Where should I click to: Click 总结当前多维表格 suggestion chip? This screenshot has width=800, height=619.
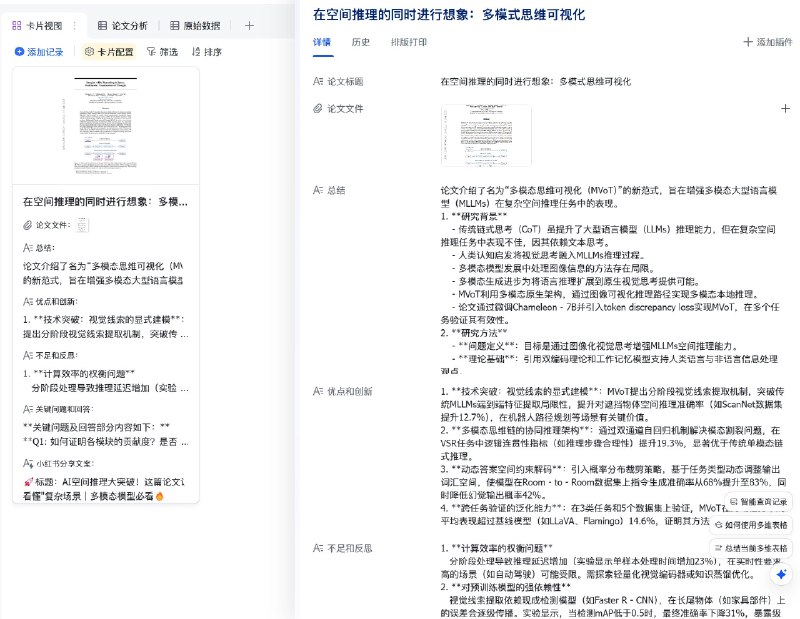pos(751,548)
